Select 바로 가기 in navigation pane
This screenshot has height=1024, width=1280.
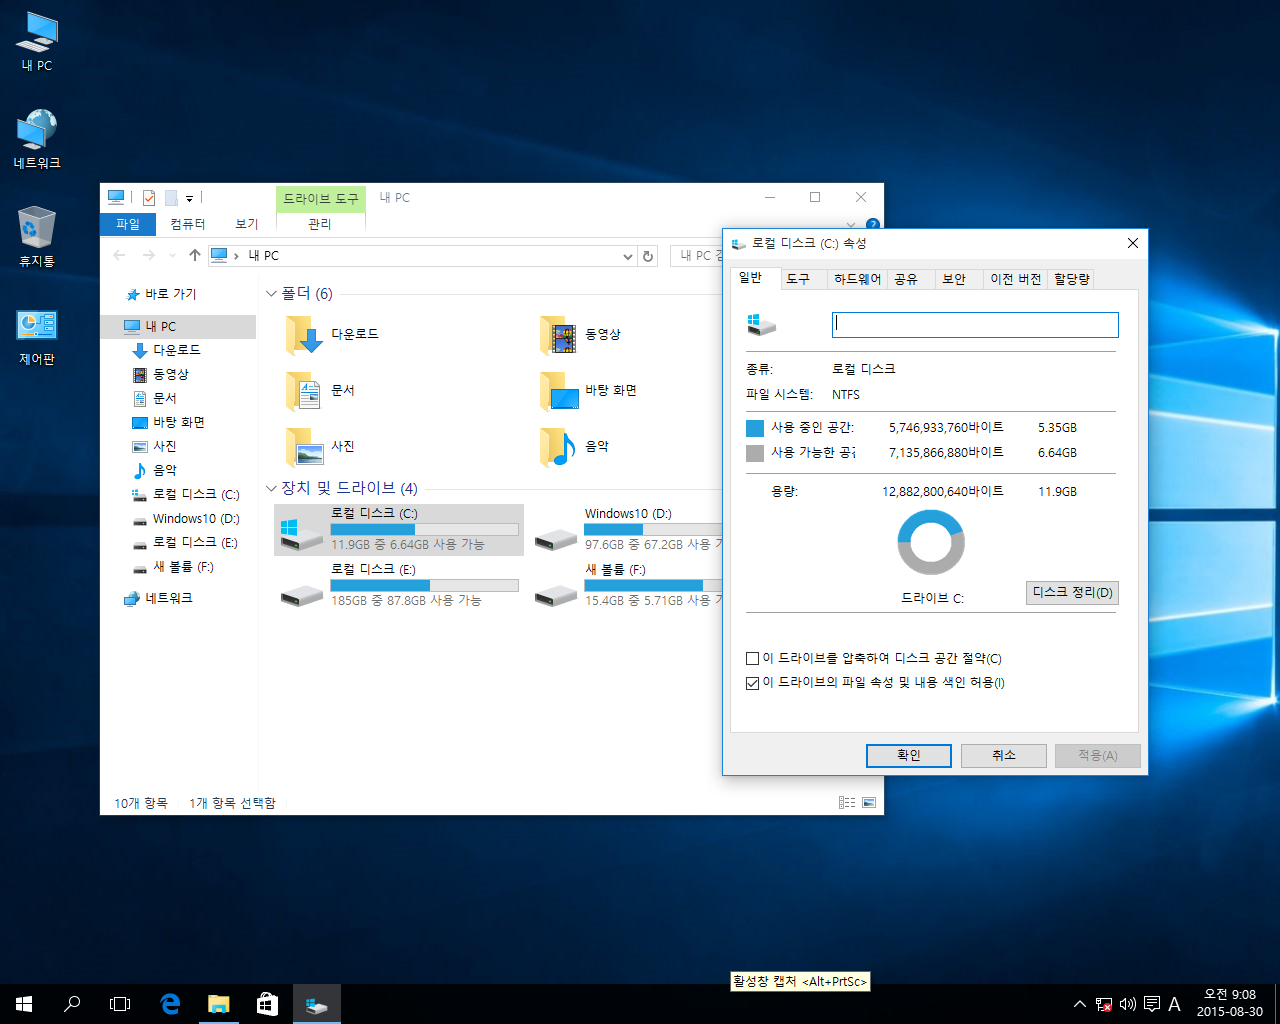click(x=170, y=294)
